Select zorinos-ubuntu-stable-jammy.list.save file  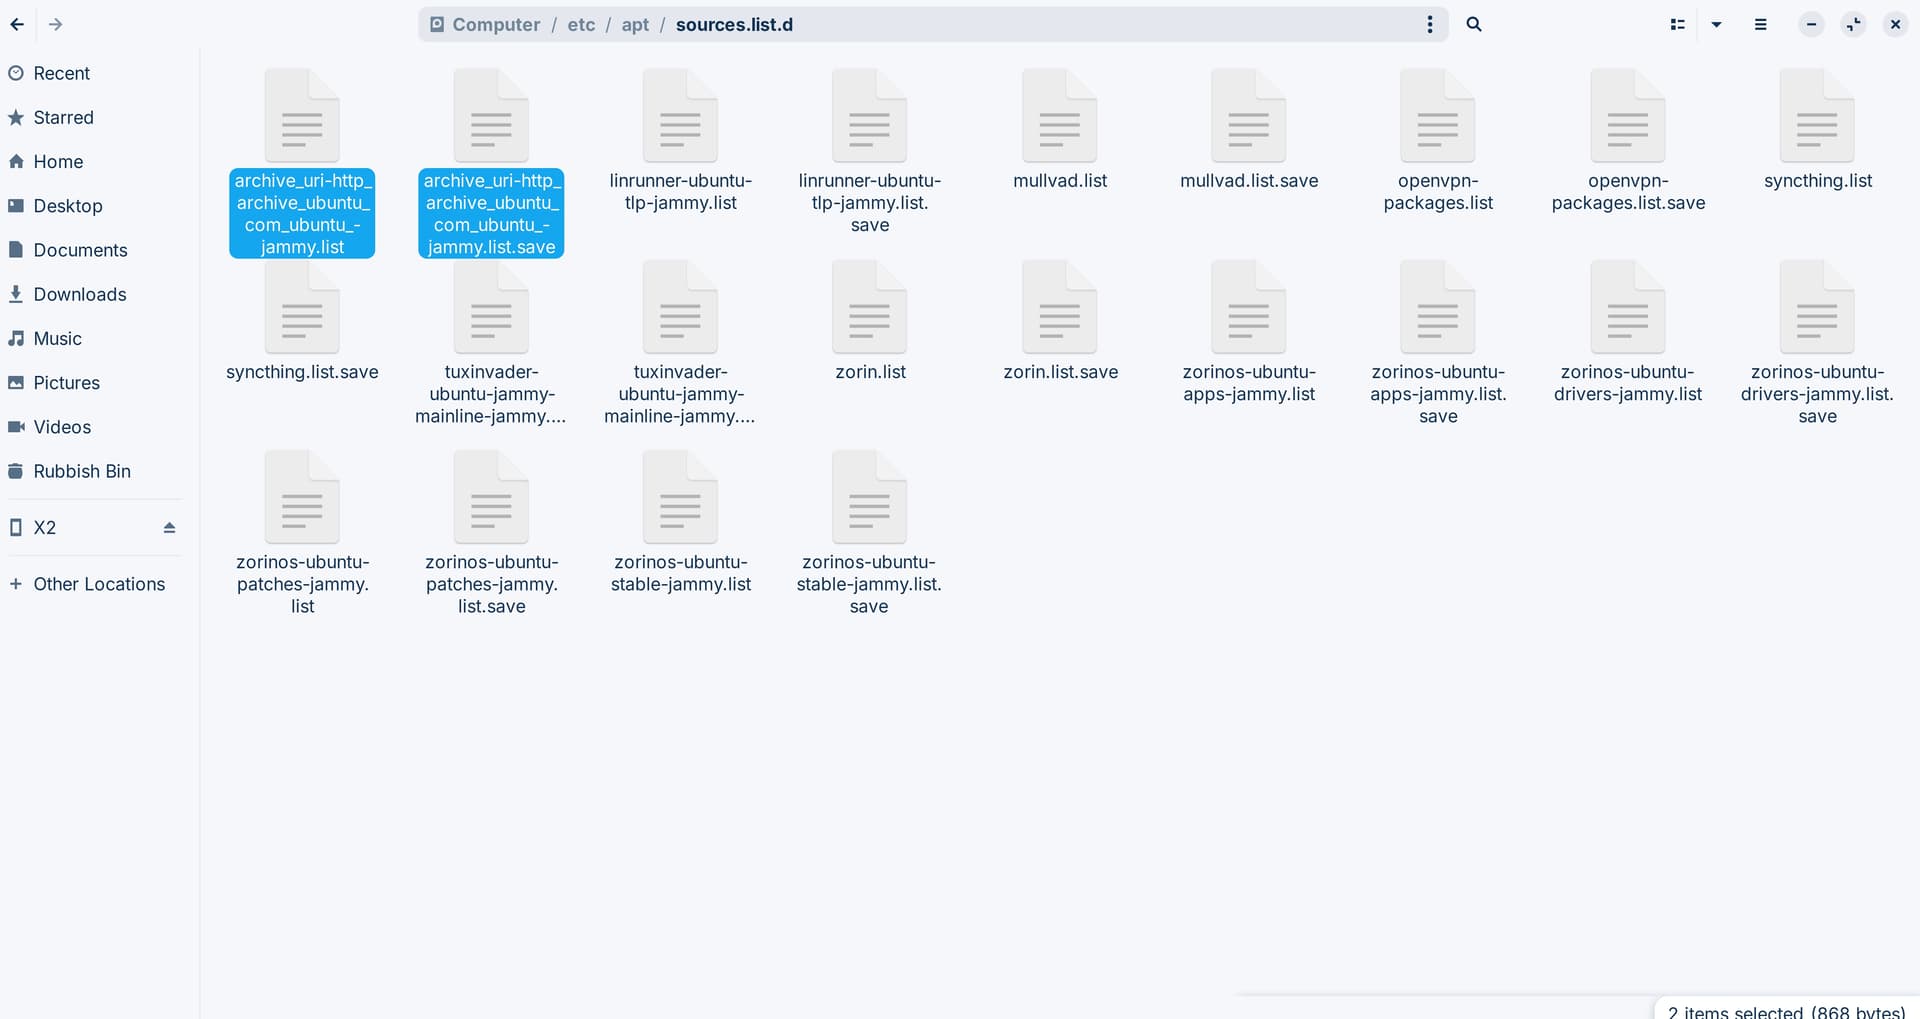[869, 533]
